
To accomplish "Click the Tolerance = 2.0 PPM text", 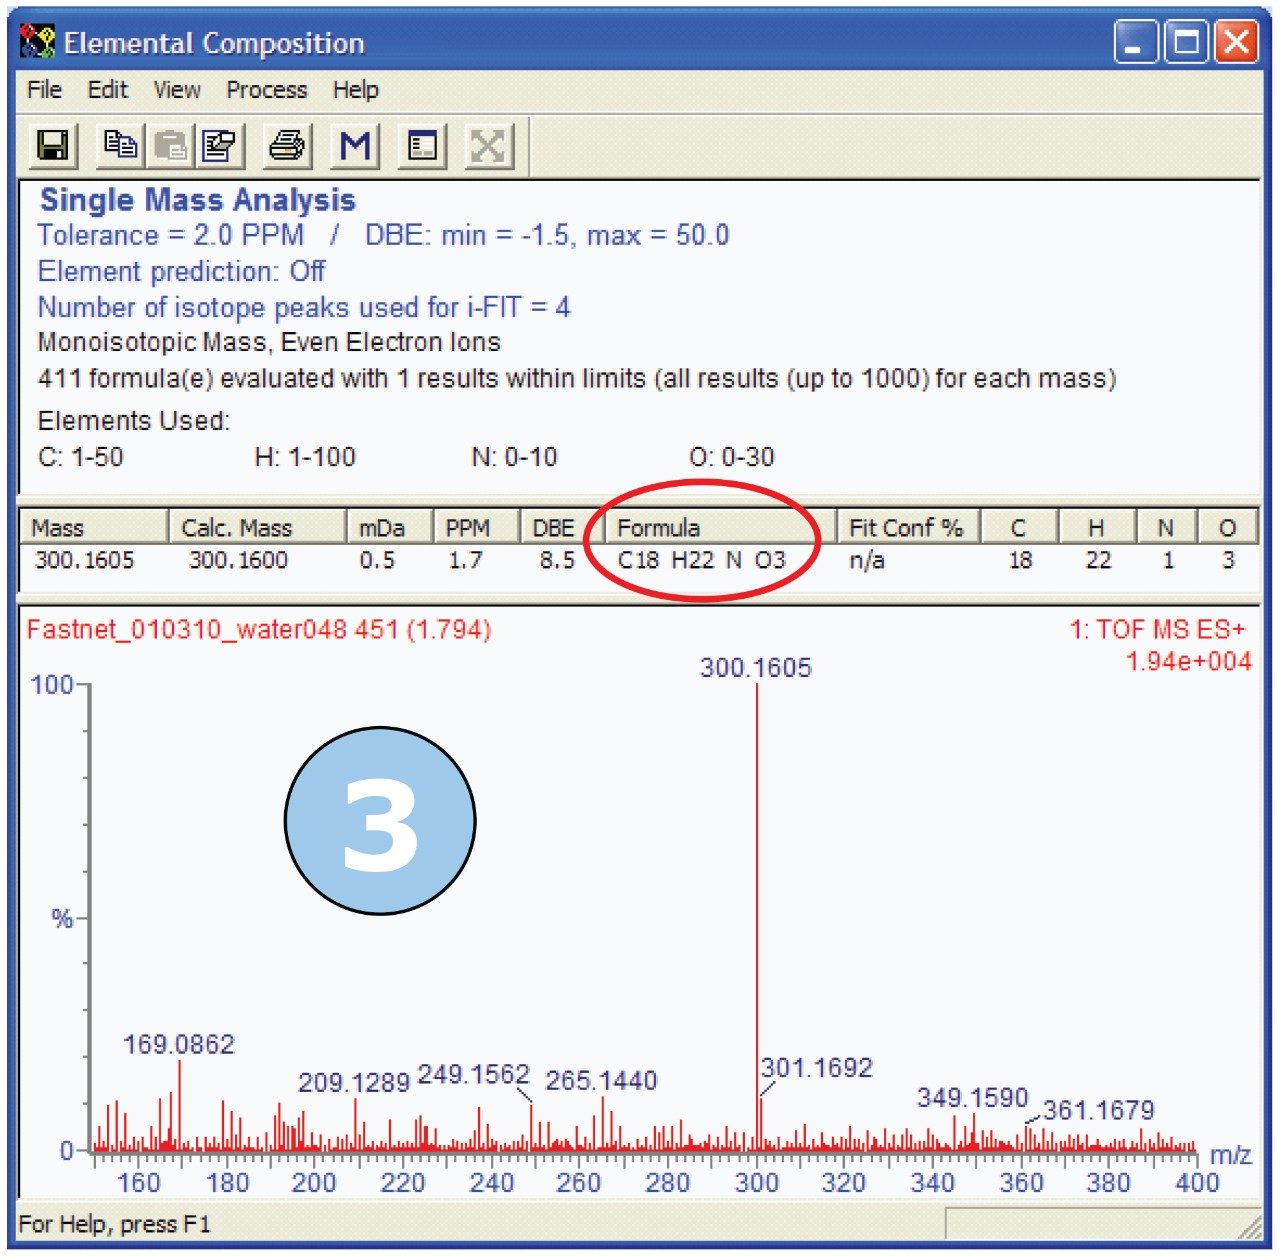I will click(171, 235).
